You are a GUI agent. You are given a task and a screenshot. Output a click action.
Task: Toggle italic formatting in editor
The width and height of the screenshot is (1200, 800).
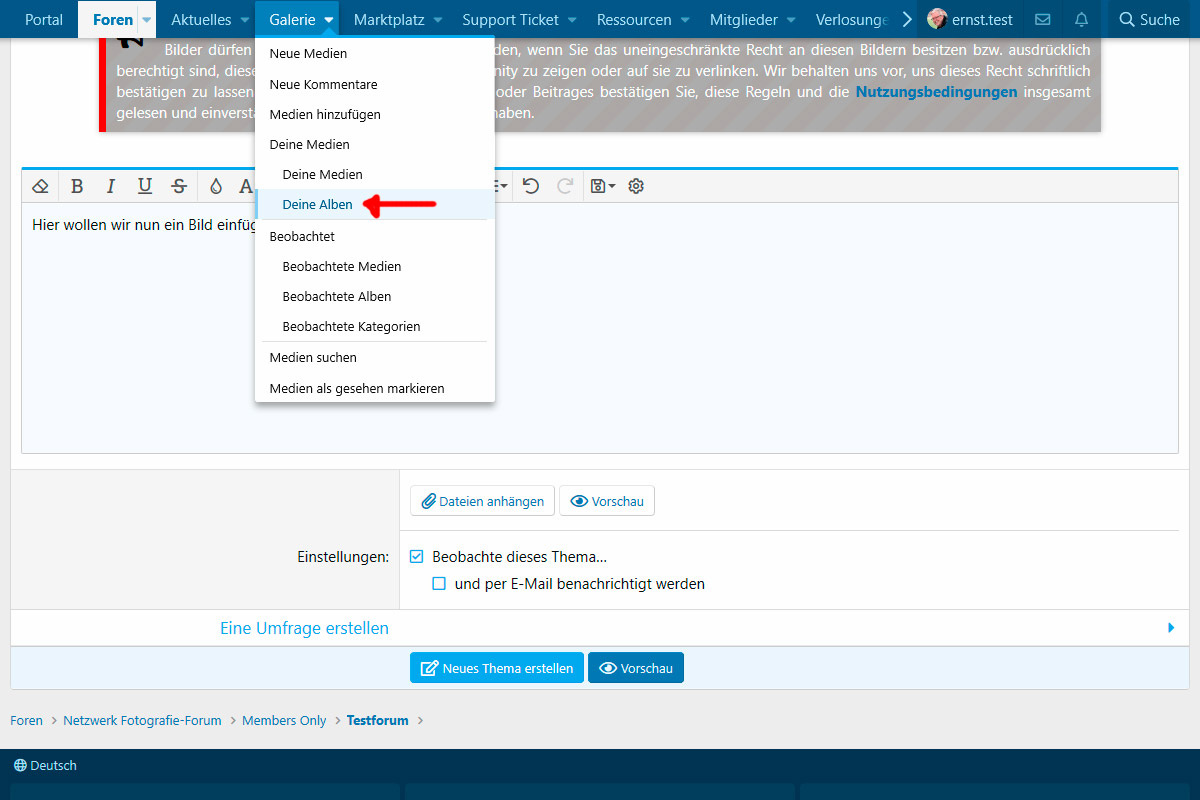pyautogui.click(x=111, y=186)
